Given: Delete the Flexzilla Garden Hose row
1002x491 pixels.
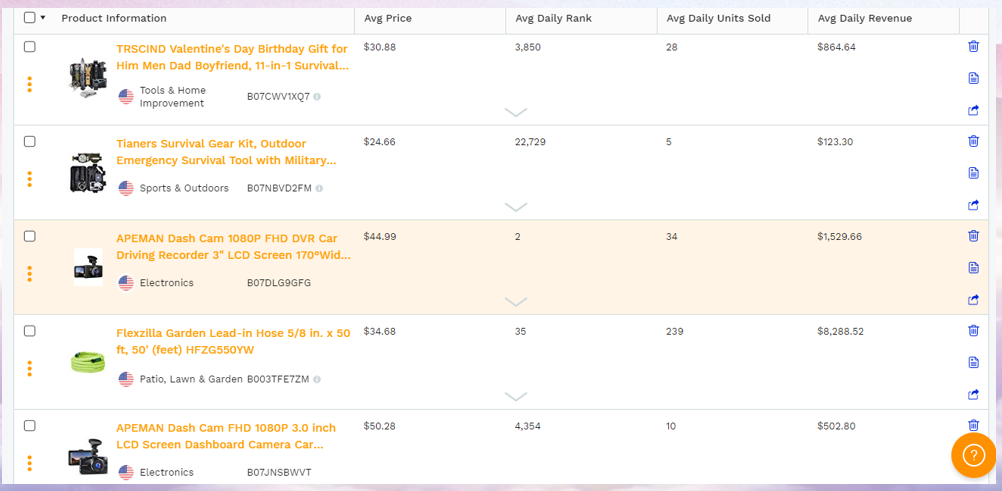Looking at the screenshot, I should (973, 330).
